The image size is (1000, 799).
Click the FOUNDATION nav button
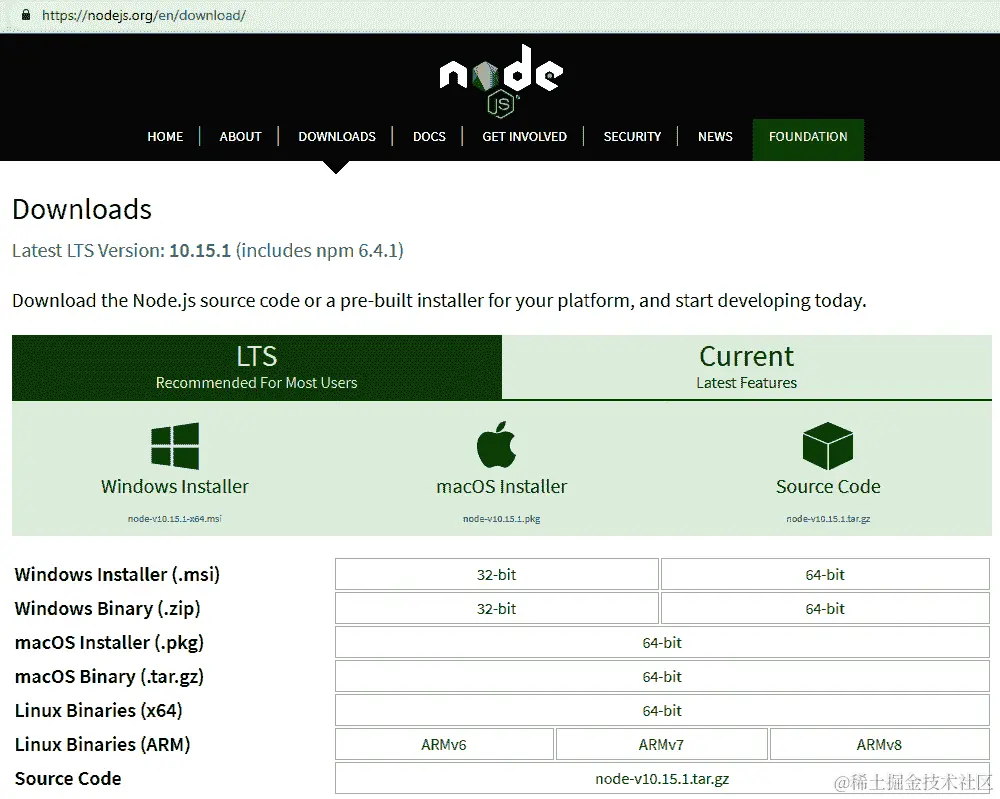pyautogui.click(x=808, y=139)
